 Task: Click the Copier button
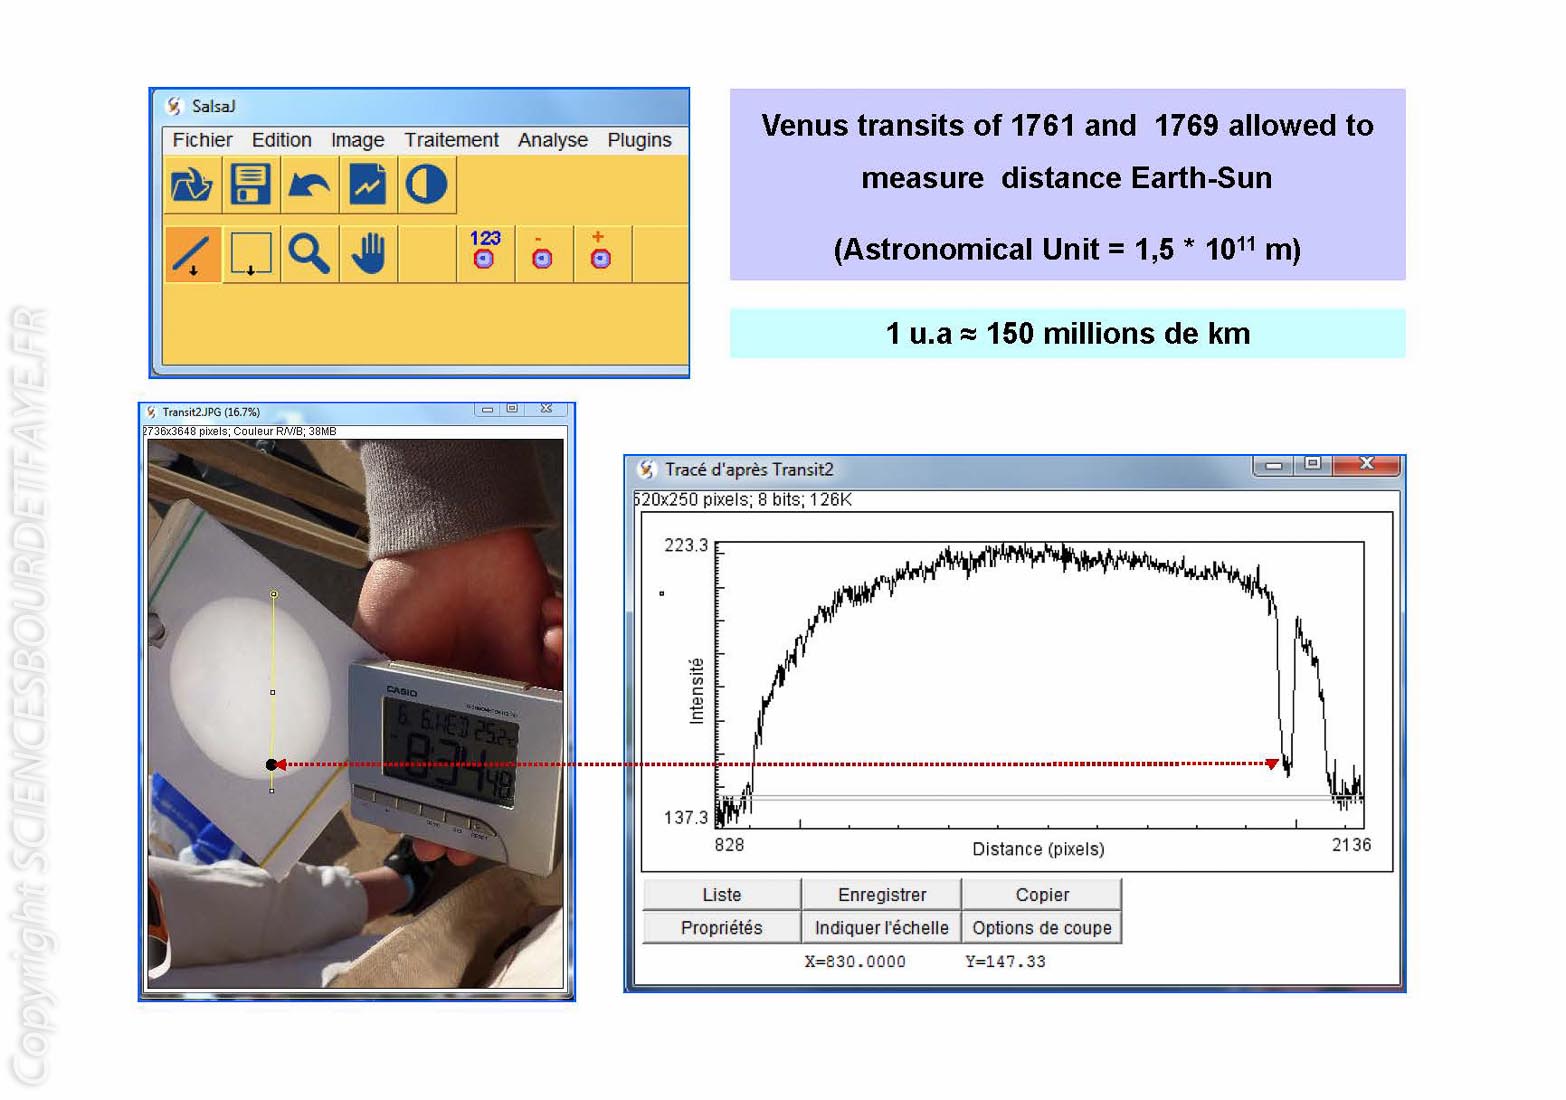click(x=1042, y=895)
